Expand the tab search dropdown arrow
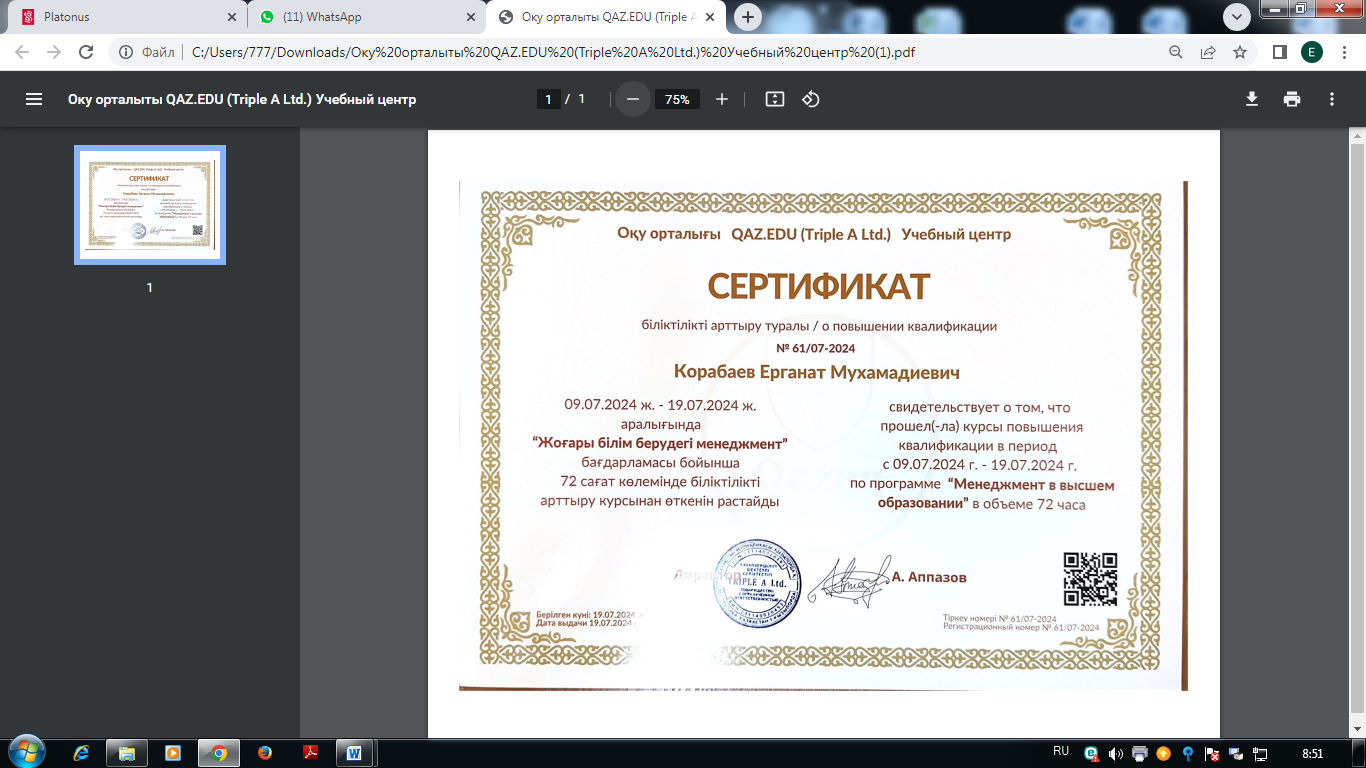This screenshot has width=1366, height=768. click(x=1237, y=17)
